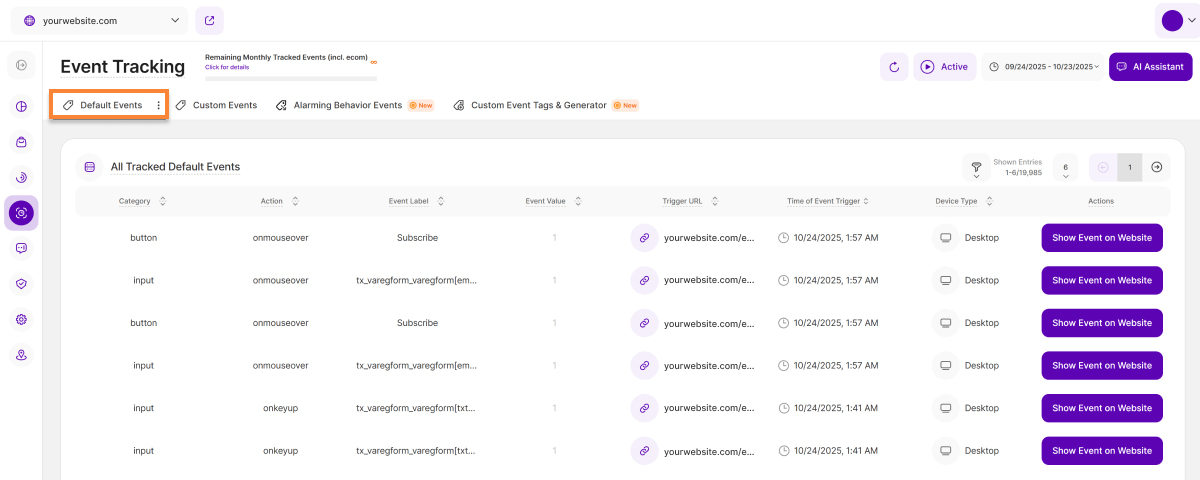Click the Remaining Monthly Tracked Events progress bar

coord(290,77)
